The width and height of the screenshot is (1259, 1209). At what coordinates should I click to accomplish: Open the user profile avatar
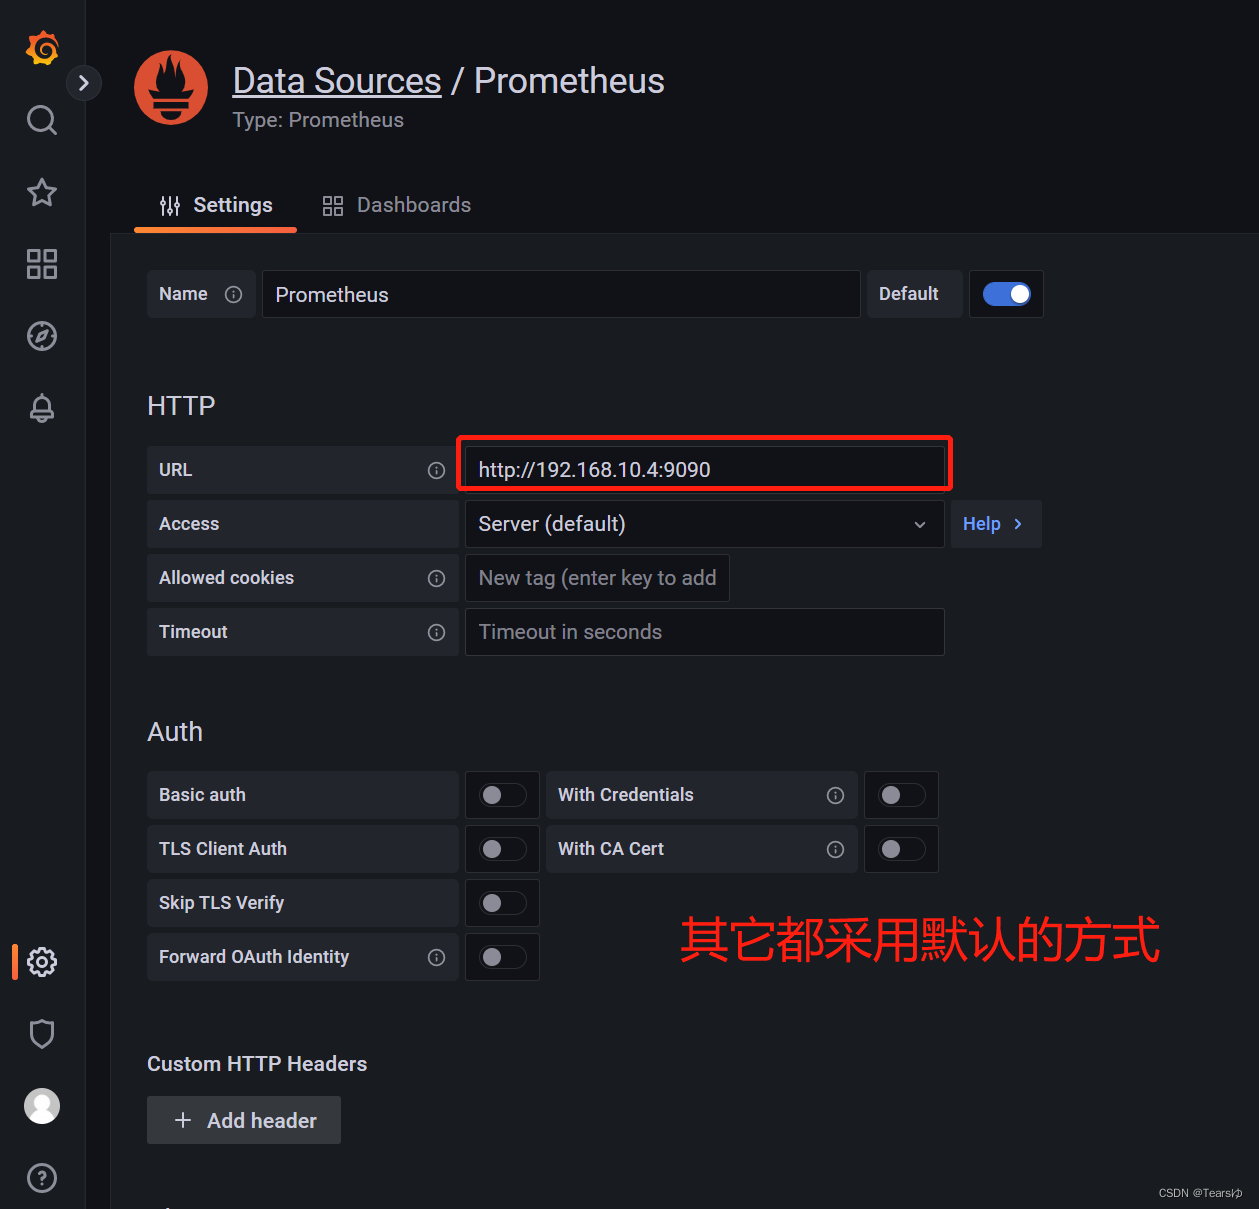[x=42, y=1106]
